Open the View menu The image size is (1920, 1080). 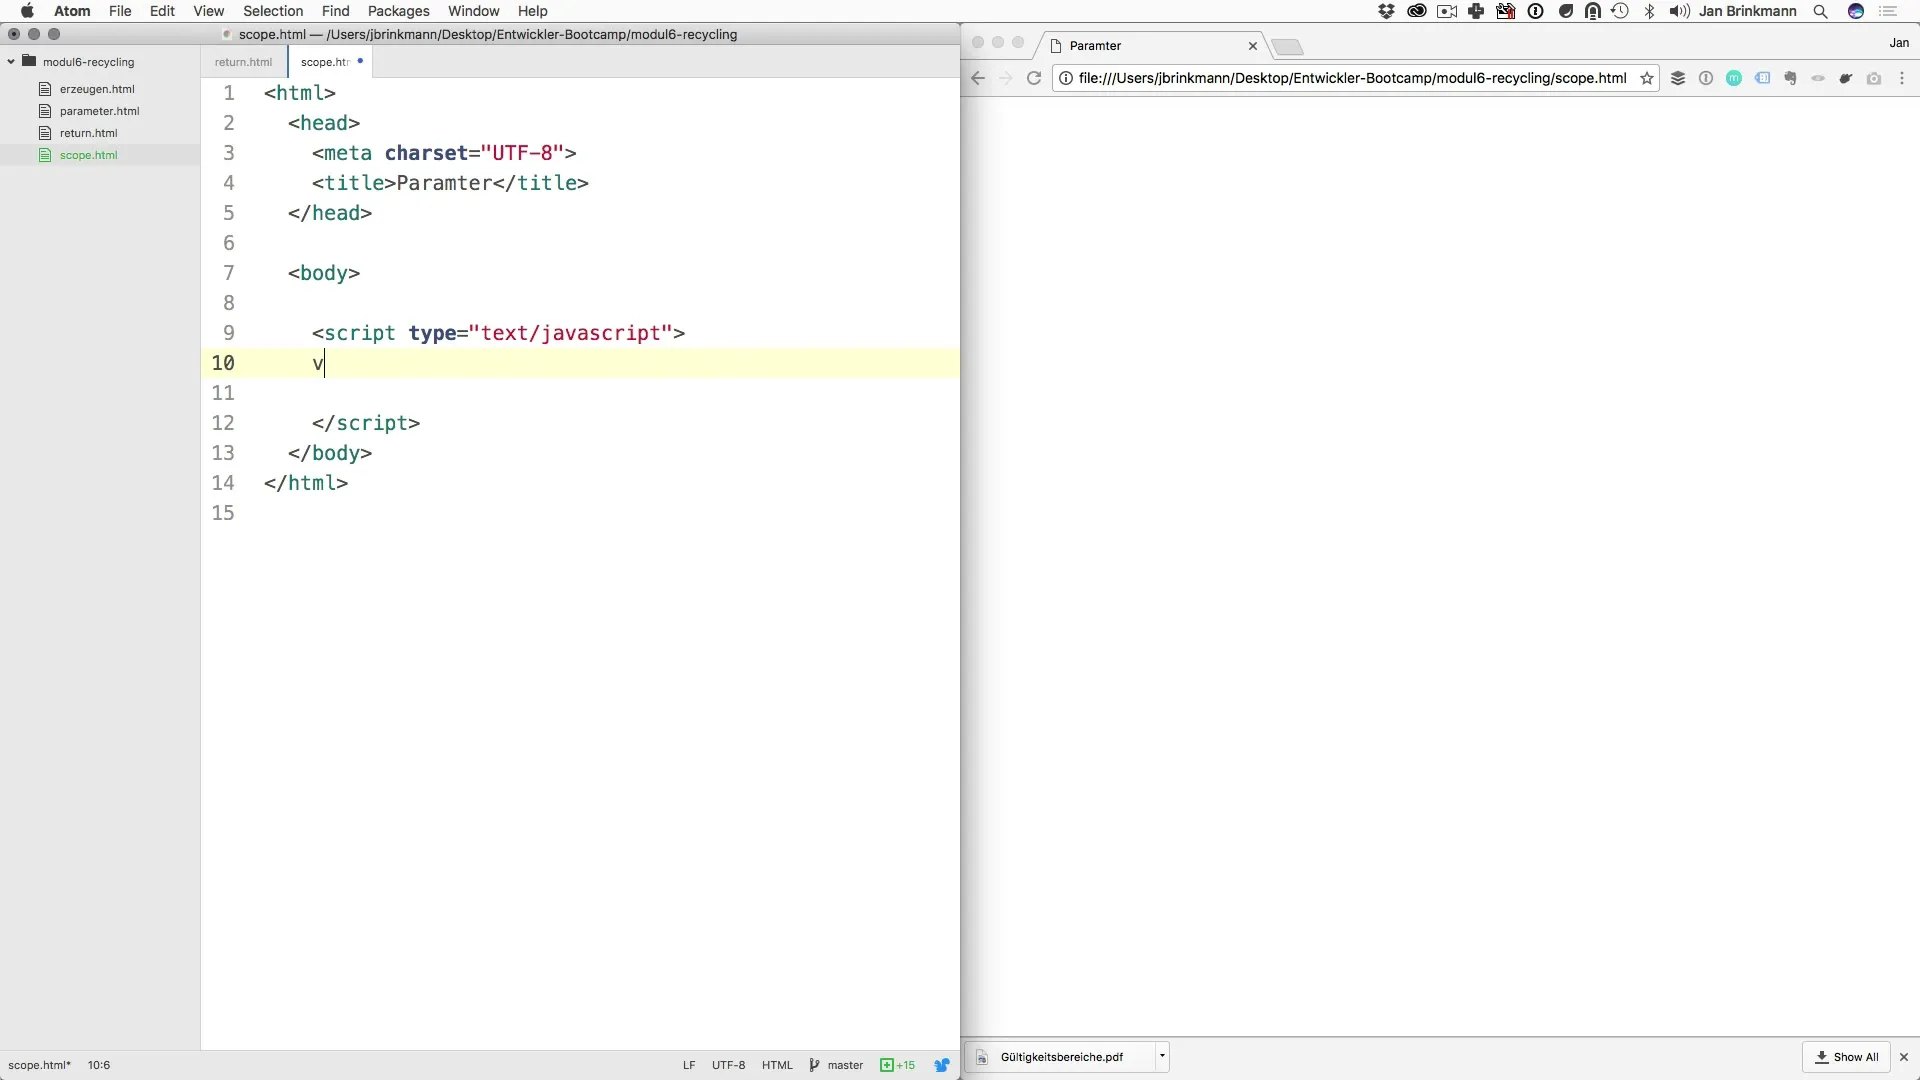208,11
